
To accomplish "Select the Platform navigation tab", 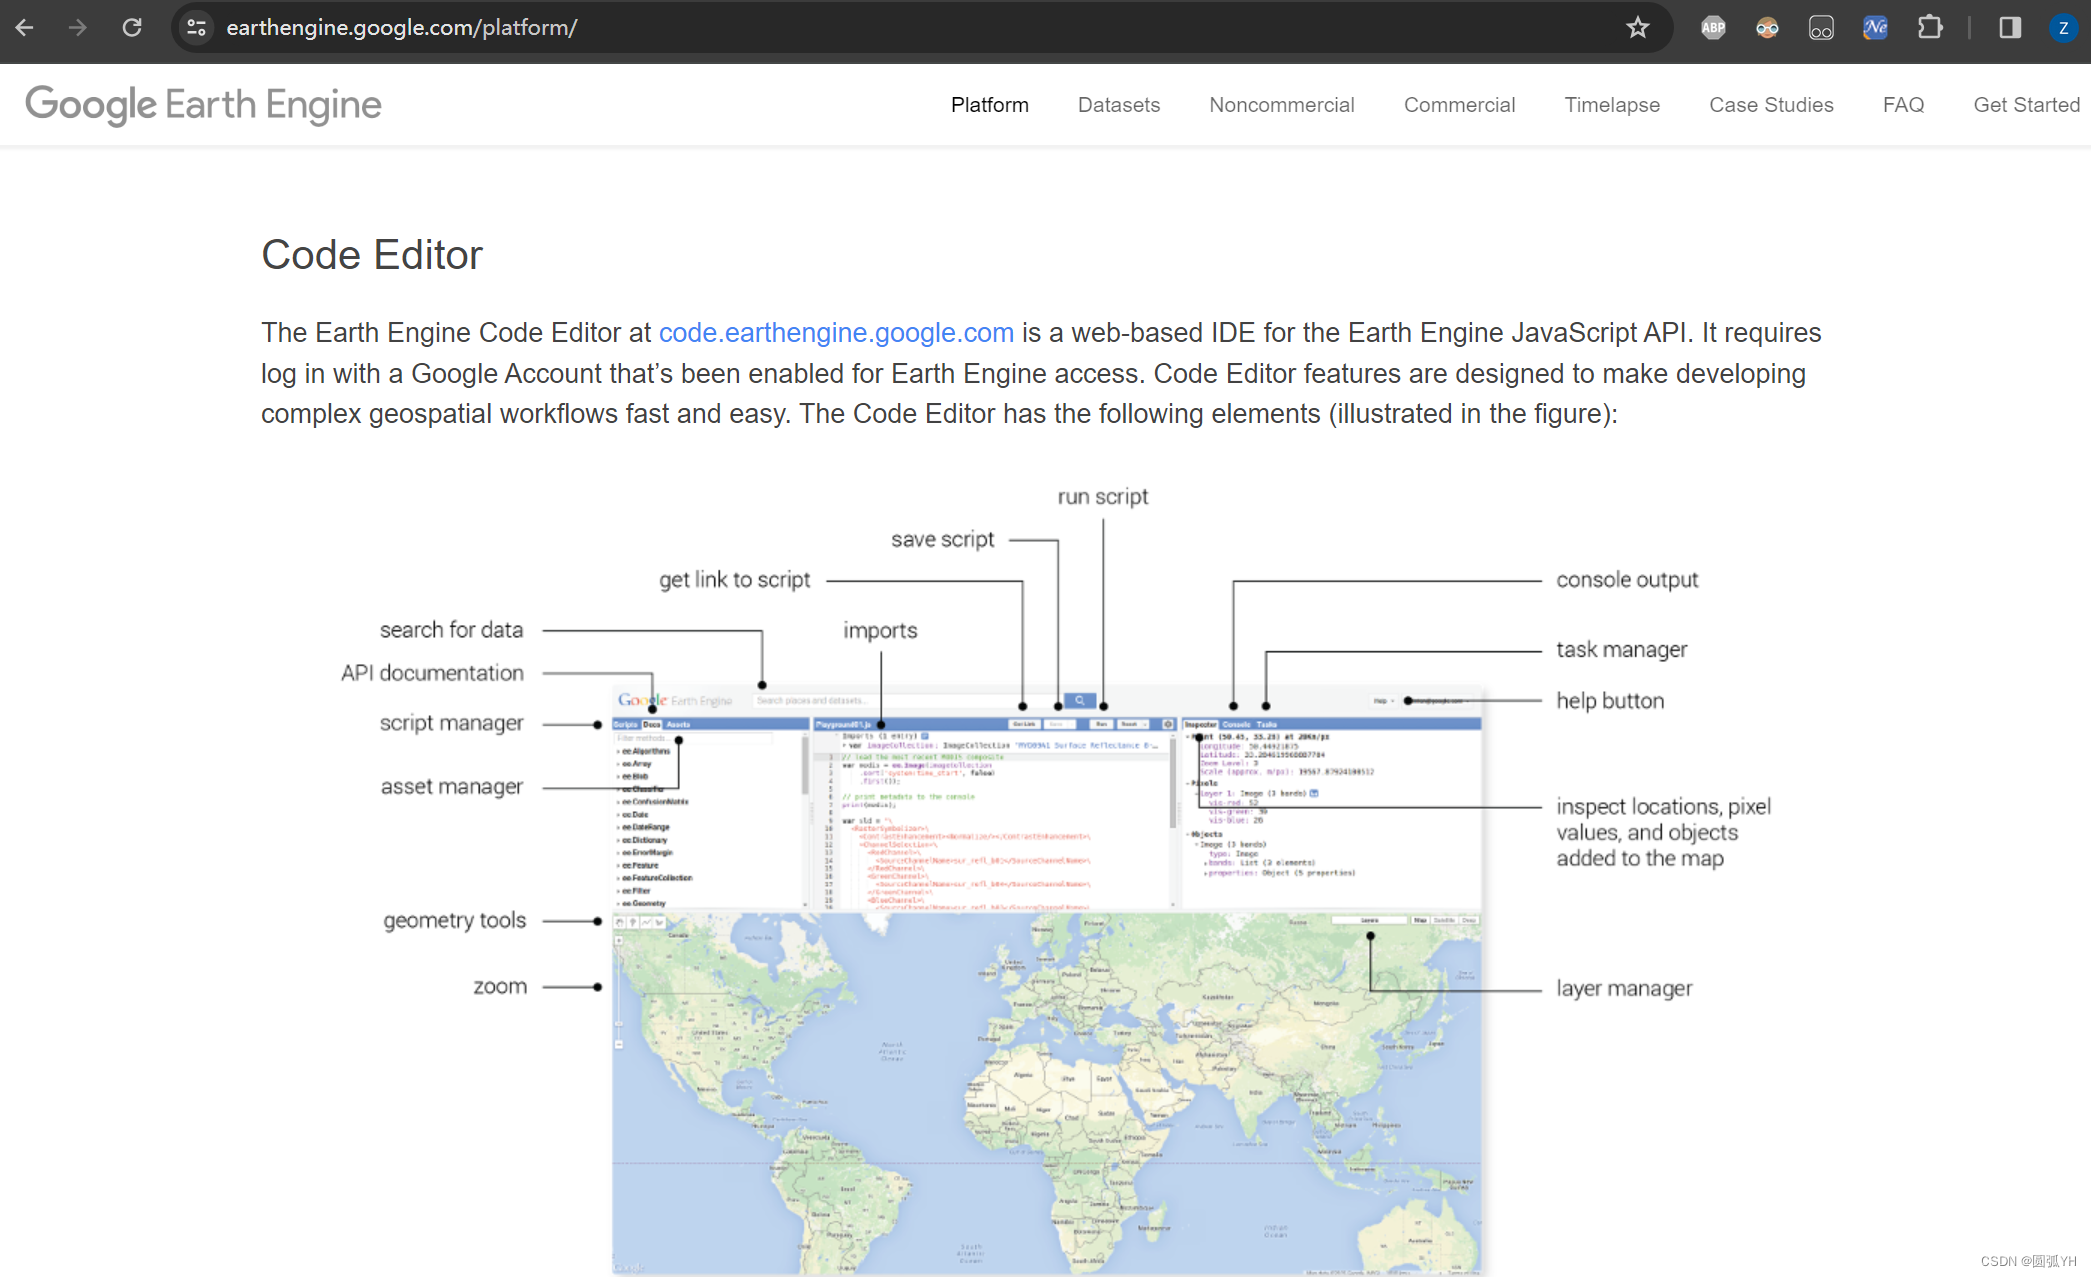I will coord(989,105).
